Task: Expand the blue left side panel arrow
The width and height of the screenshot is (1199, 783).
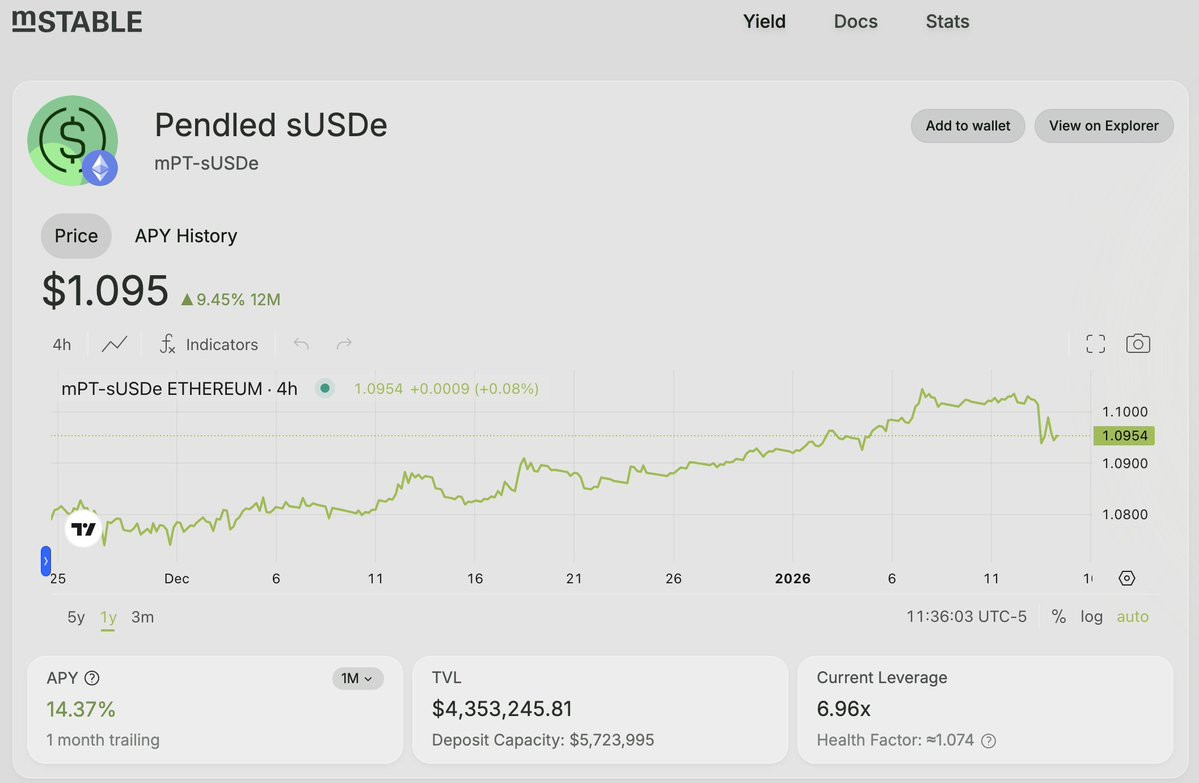Action: tap(45, 561)
